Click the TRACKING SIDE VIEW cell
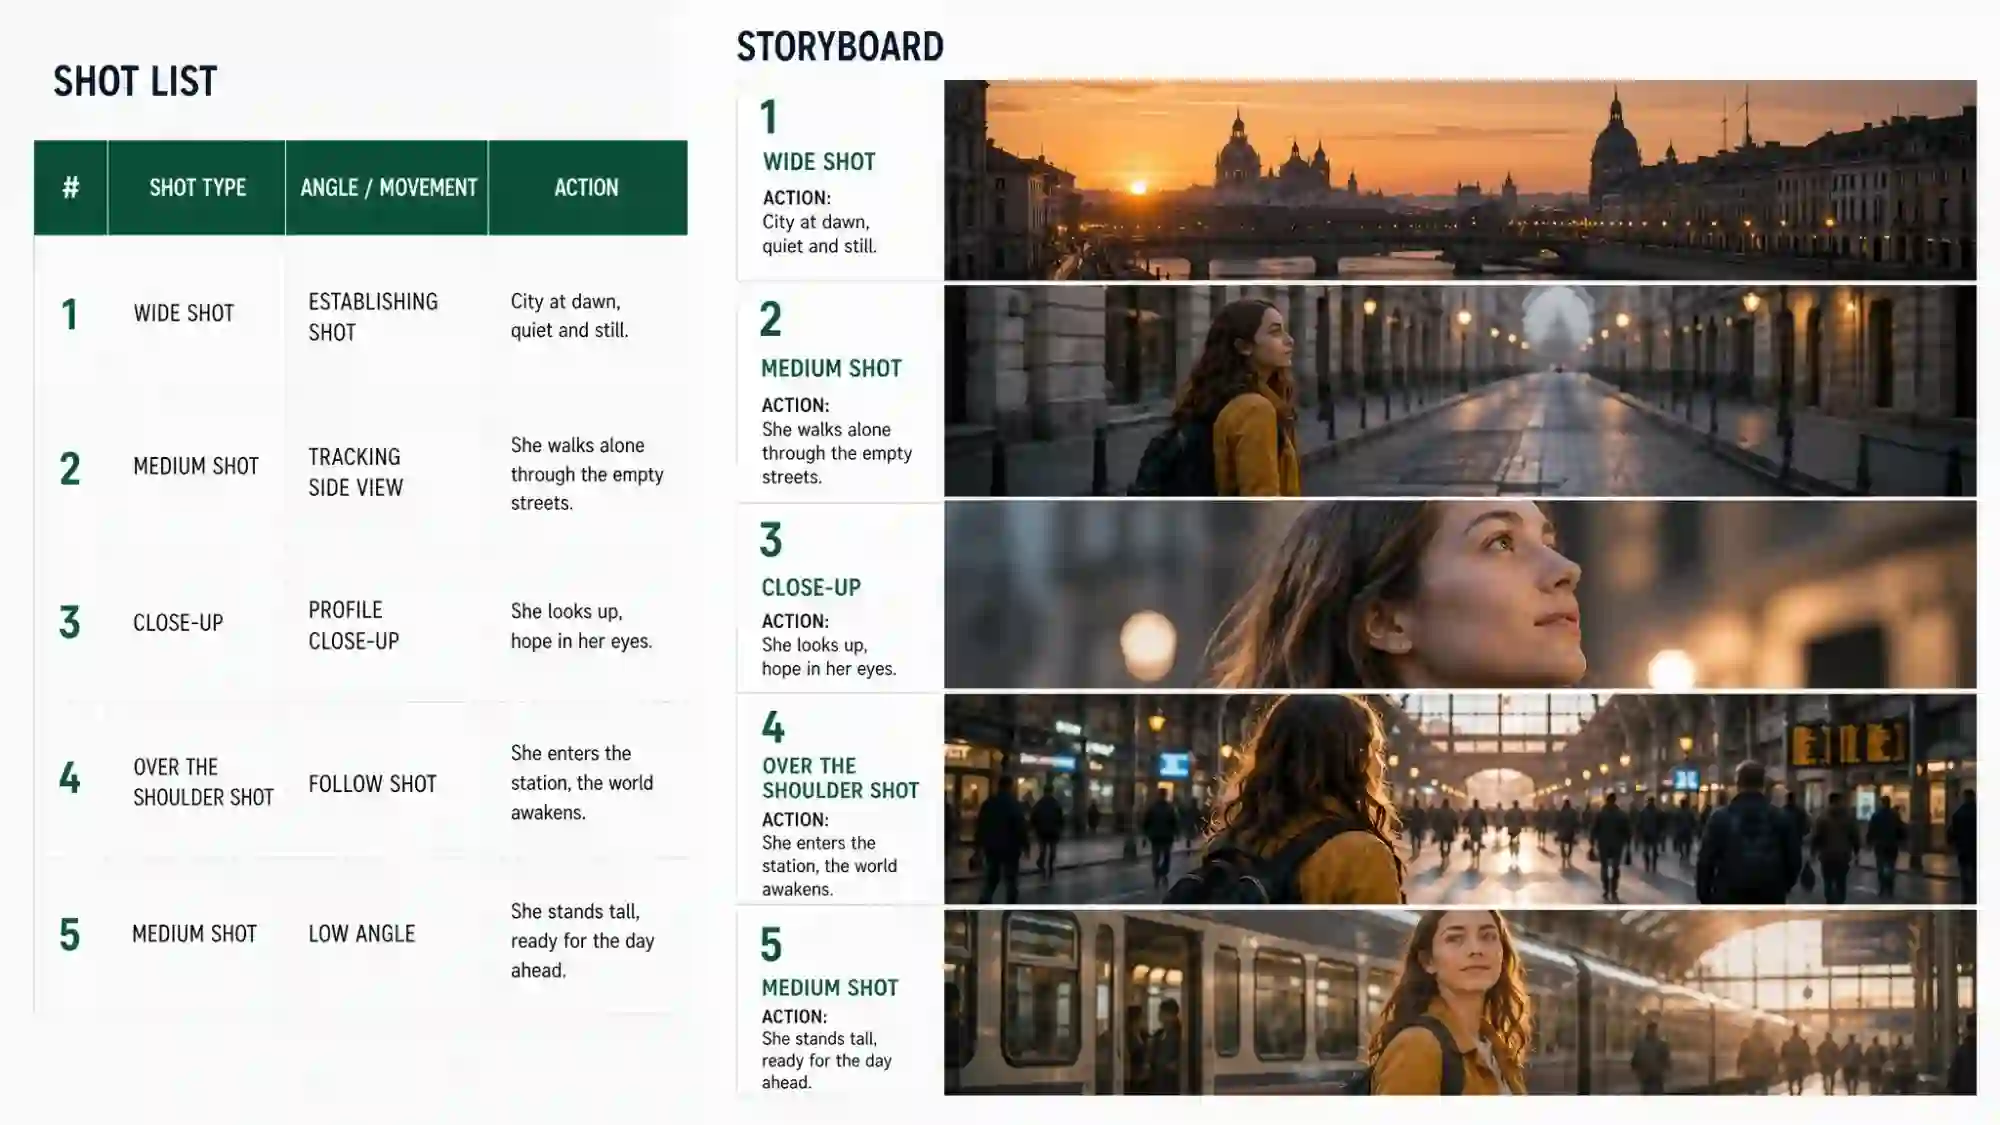This screenshot has width=2000, height=1125. tap(355, 472)
